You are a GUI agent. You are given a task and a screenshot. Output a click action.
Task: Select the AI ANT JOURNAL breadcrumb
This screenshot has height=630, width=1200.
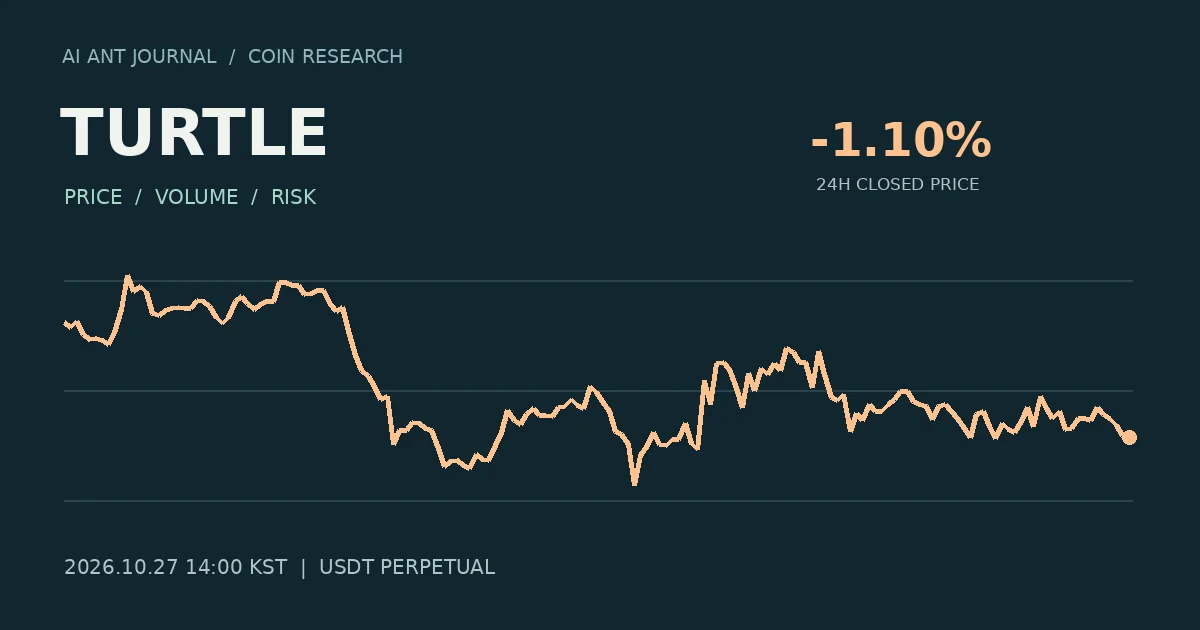click(x=139, y=57)
